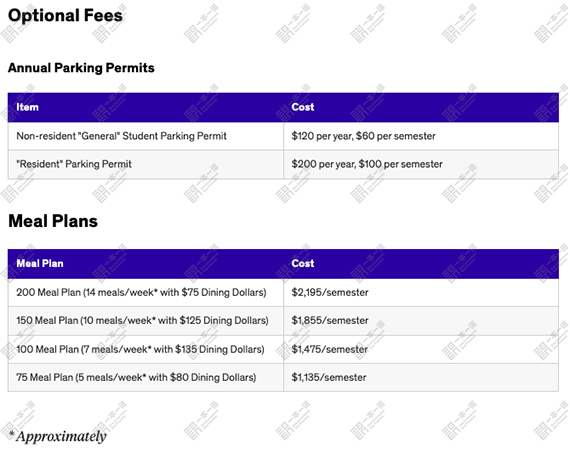Click the Optional Fees heading
The width and height of the screenshot is (570, 459).
[x=65, y=16]
